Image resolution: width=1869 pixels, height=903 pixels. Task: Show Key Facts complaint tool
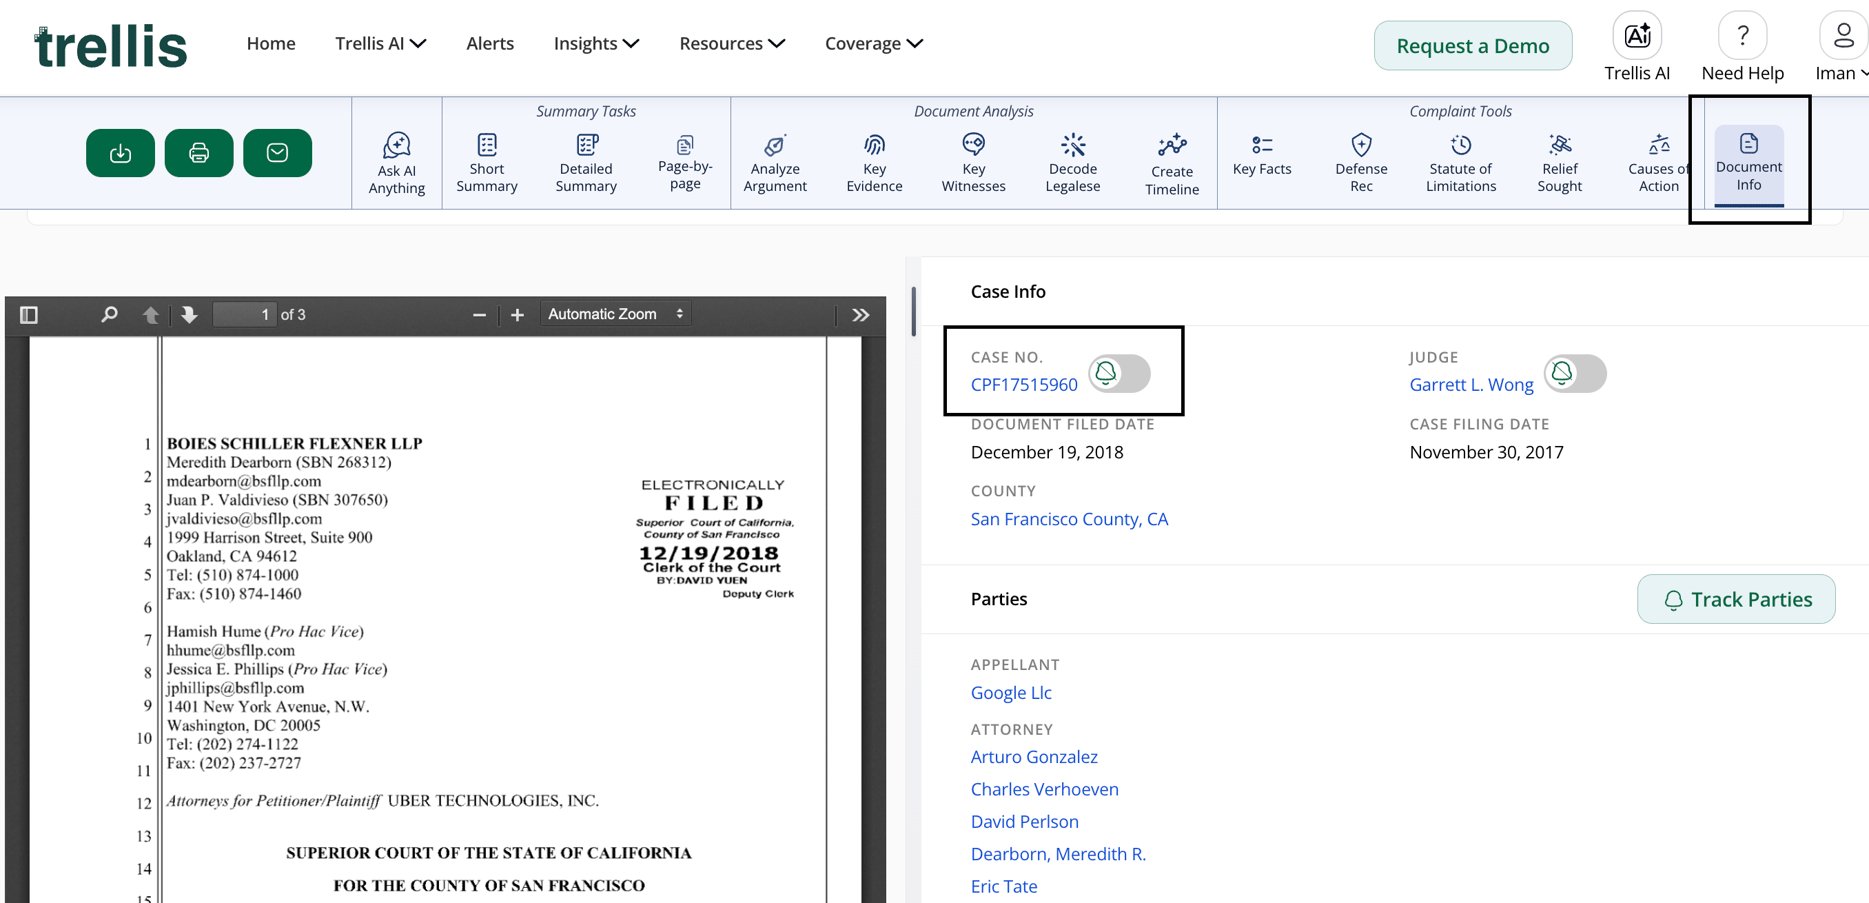(1262, 155)
